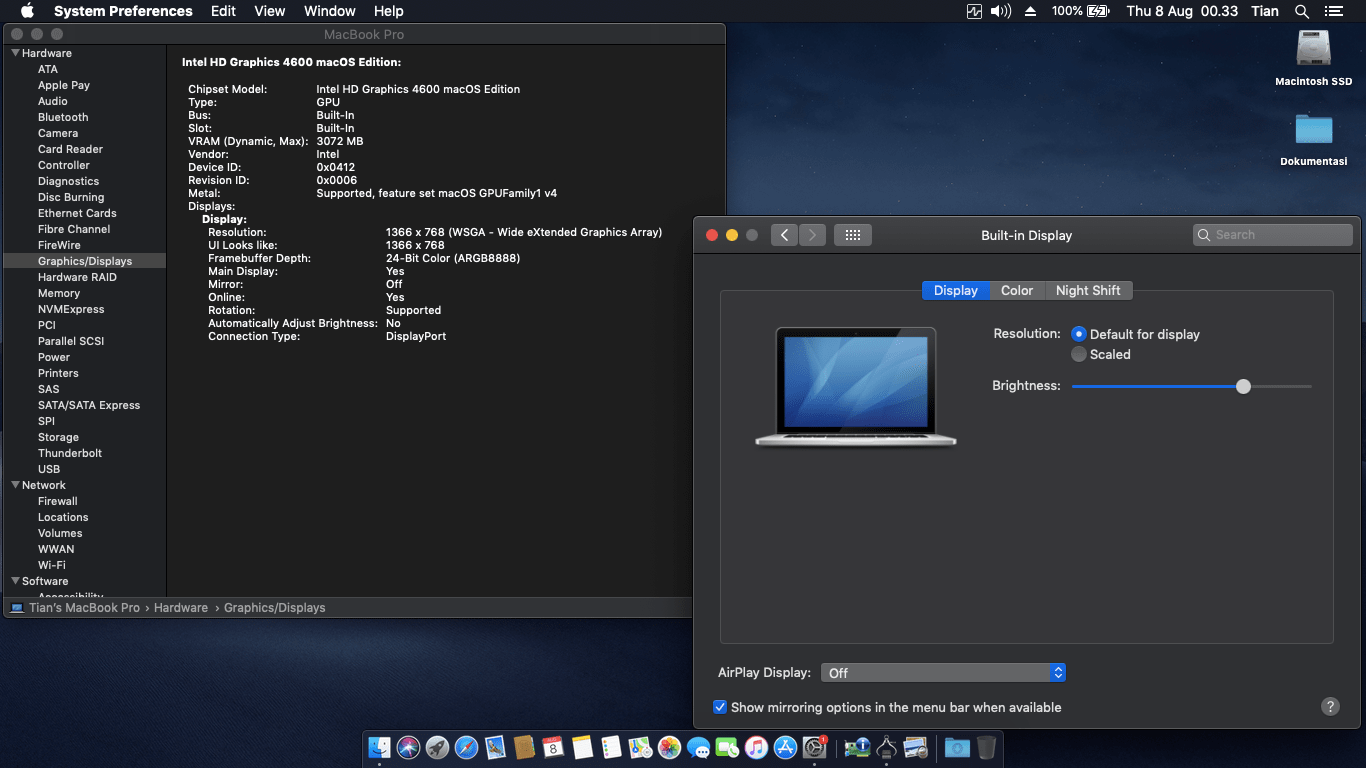Collapse the Software section triangle
This screenshot has width=1366, height=768.
pos(15,581)
